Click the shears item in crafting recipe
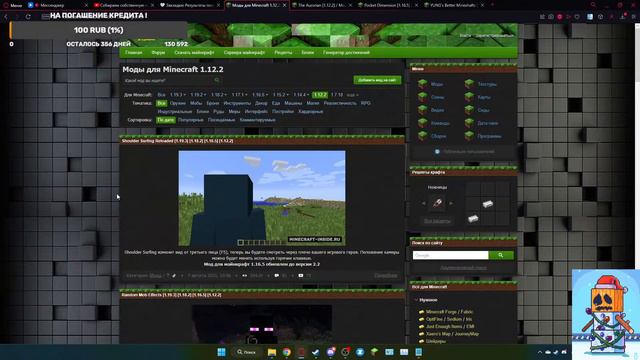The image size is (640, 360). click(437, 203)
